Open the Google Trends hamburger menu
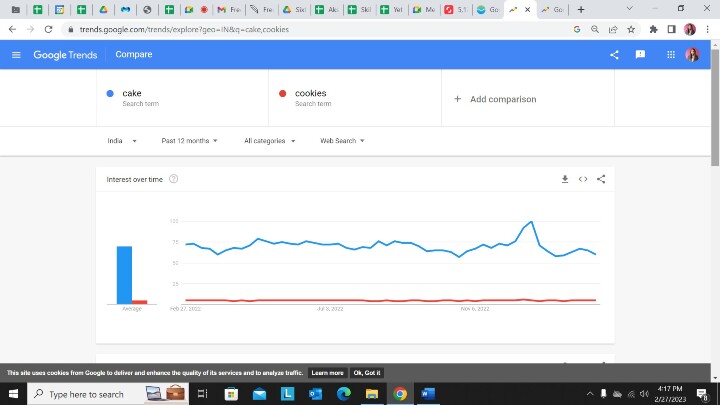 point(16,55)
